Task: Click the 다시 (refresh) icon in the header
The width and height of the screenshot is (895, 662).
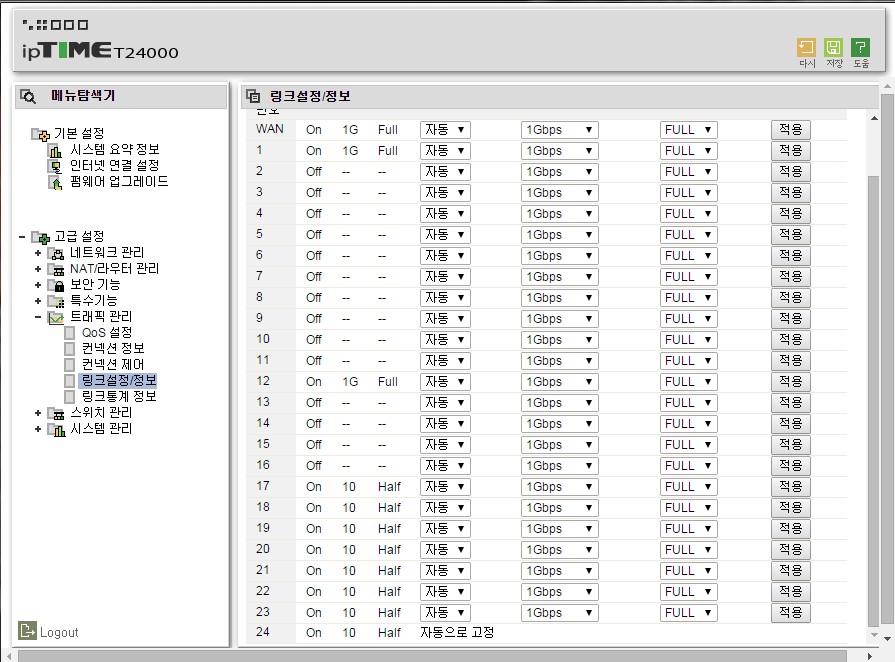Action: 807,47
